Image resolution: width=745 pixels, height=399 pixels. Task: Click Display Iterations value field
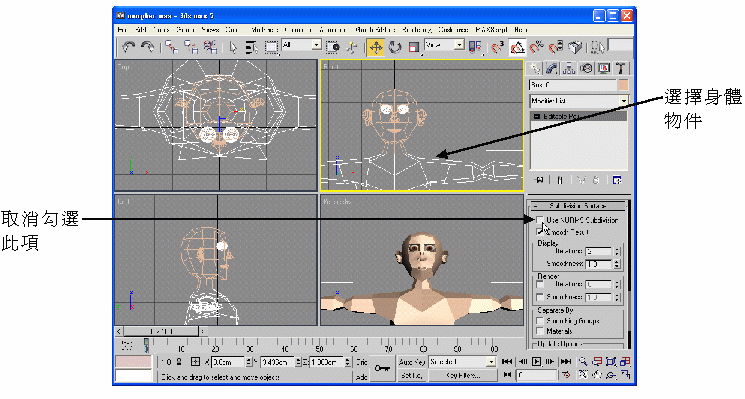coord(599,251)
